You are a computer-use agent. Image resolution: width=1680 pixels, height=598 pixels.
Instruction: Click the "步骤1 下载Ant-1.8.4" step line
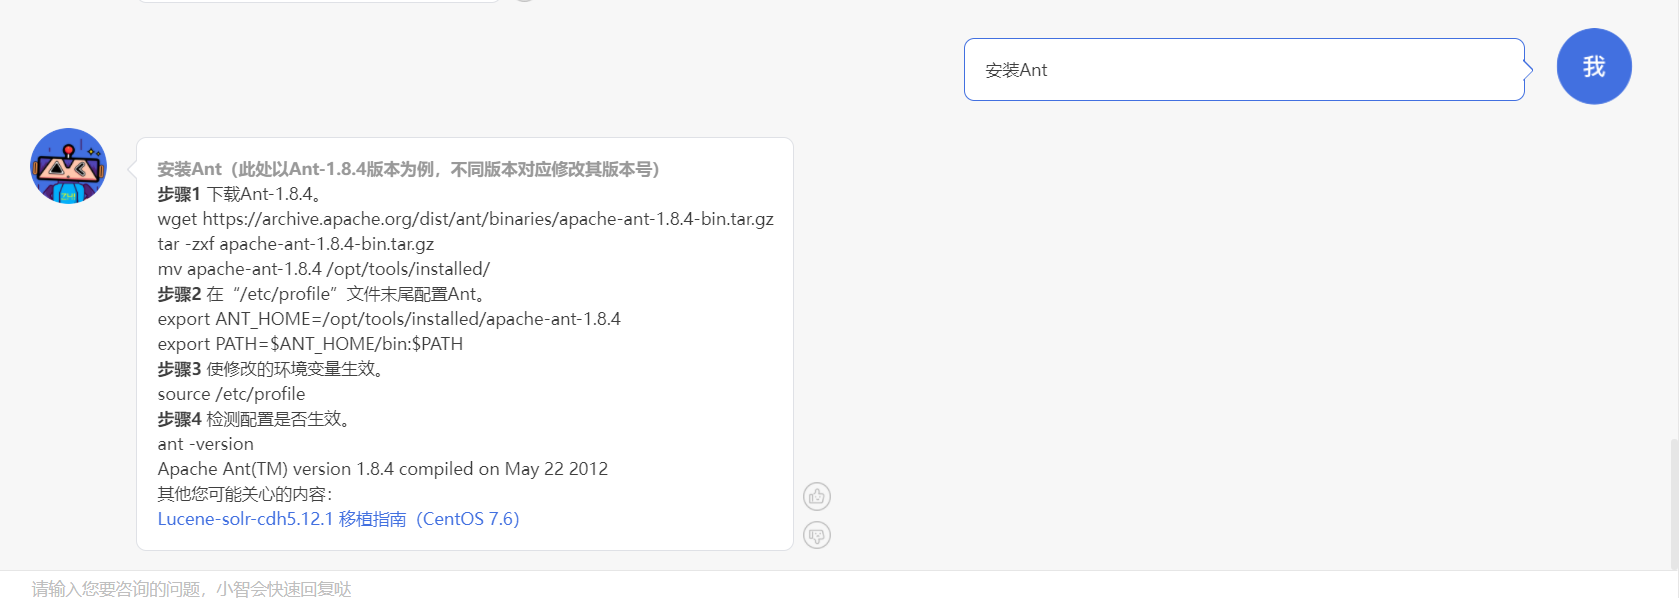pos(238,194)
